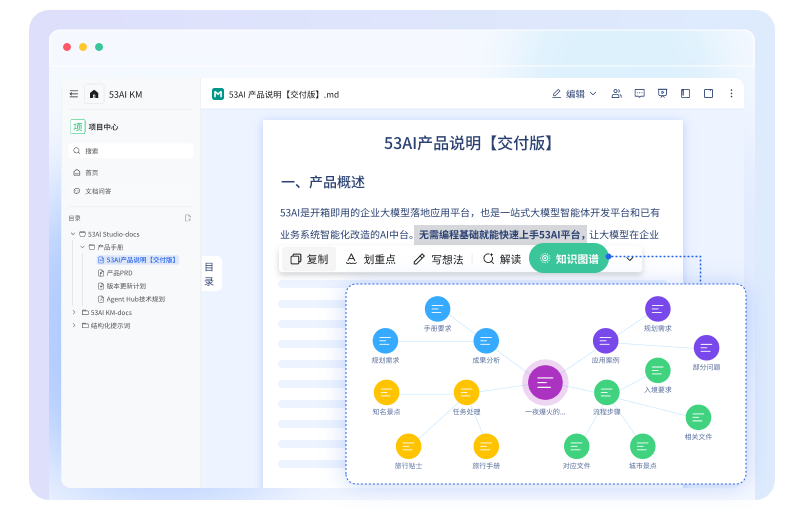Click 写想法 to add a note
This screenshot has height=520, width=805.
tap(438, 259)
